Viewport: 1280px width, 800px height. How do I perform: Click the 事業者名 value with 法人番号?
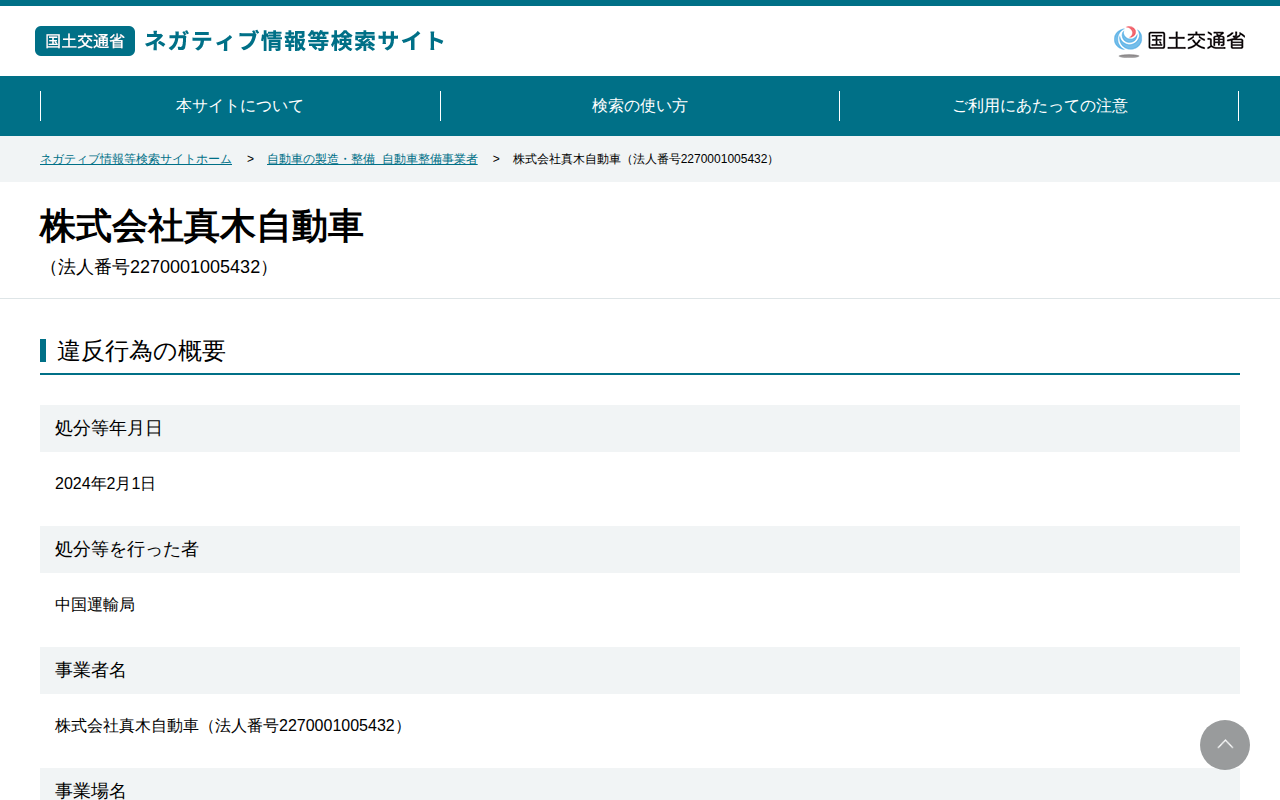[232, 726]
